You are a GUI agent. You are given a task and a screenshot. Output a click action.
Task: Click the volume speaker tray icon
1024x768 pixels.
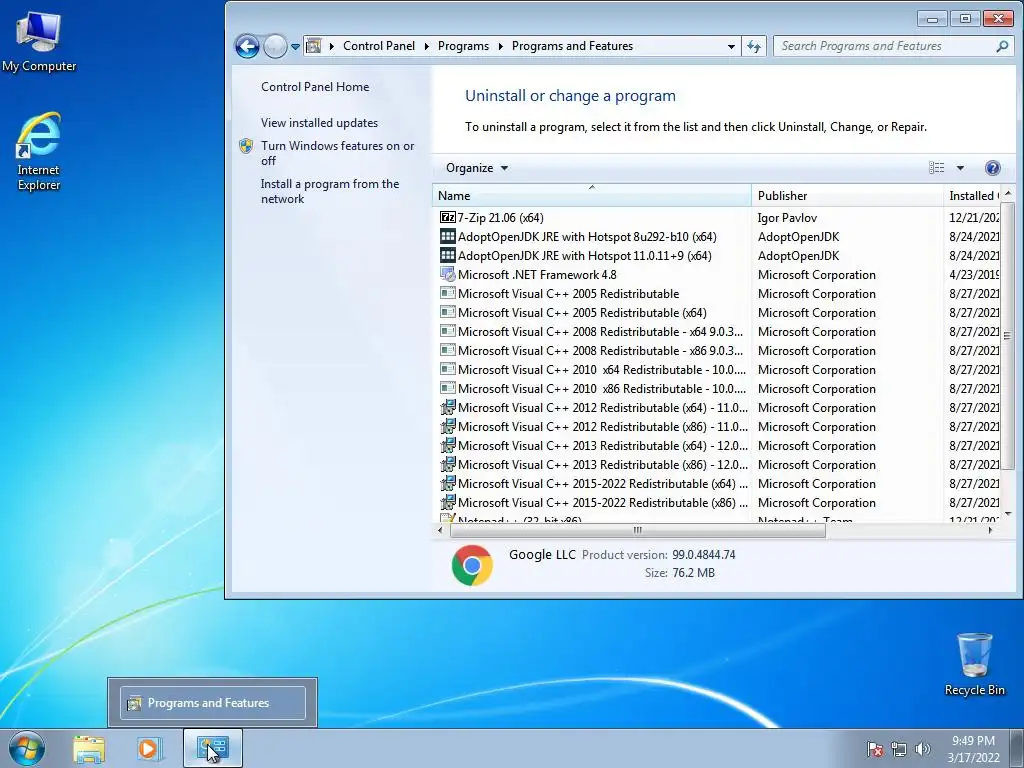tap(923, 749)
